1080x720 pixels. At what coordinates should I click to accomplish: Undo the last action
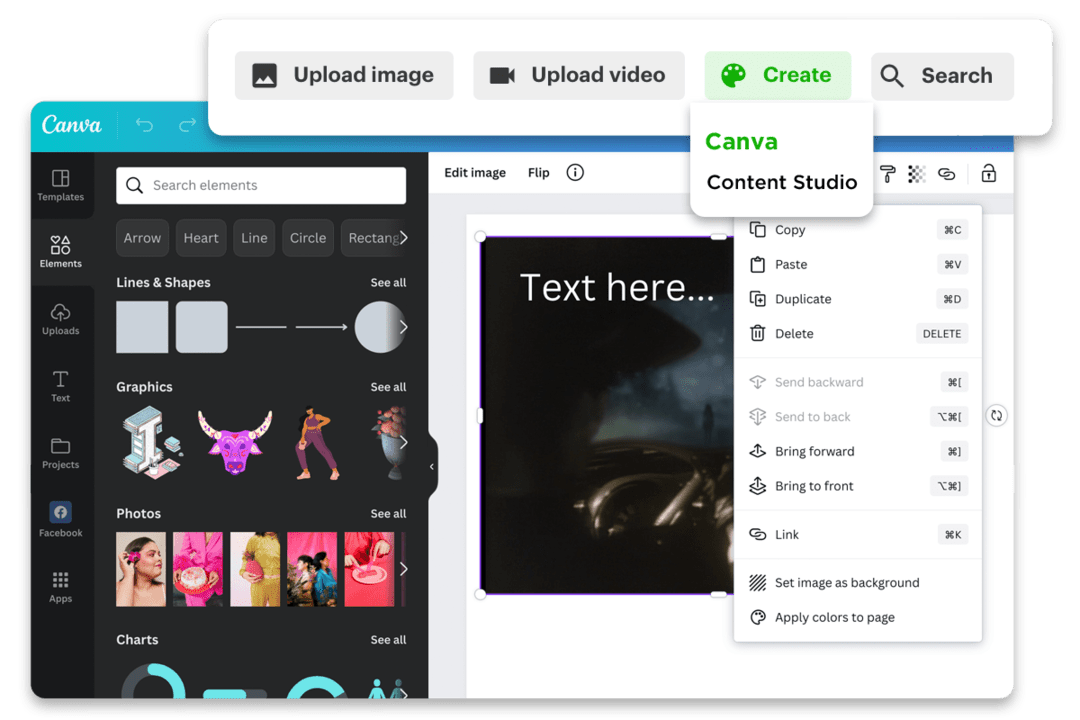pyautogui.click(x=144, y=125)
